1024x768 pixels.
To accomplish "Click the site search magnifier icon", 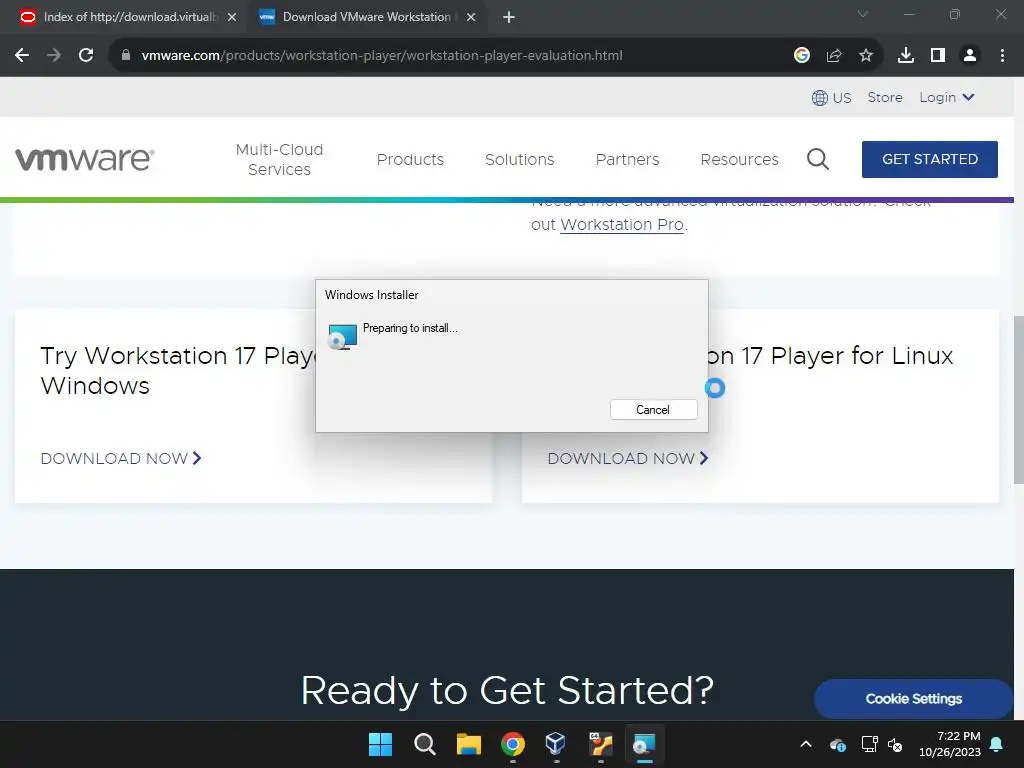I will pyautogui.click(x=818, y=159).
